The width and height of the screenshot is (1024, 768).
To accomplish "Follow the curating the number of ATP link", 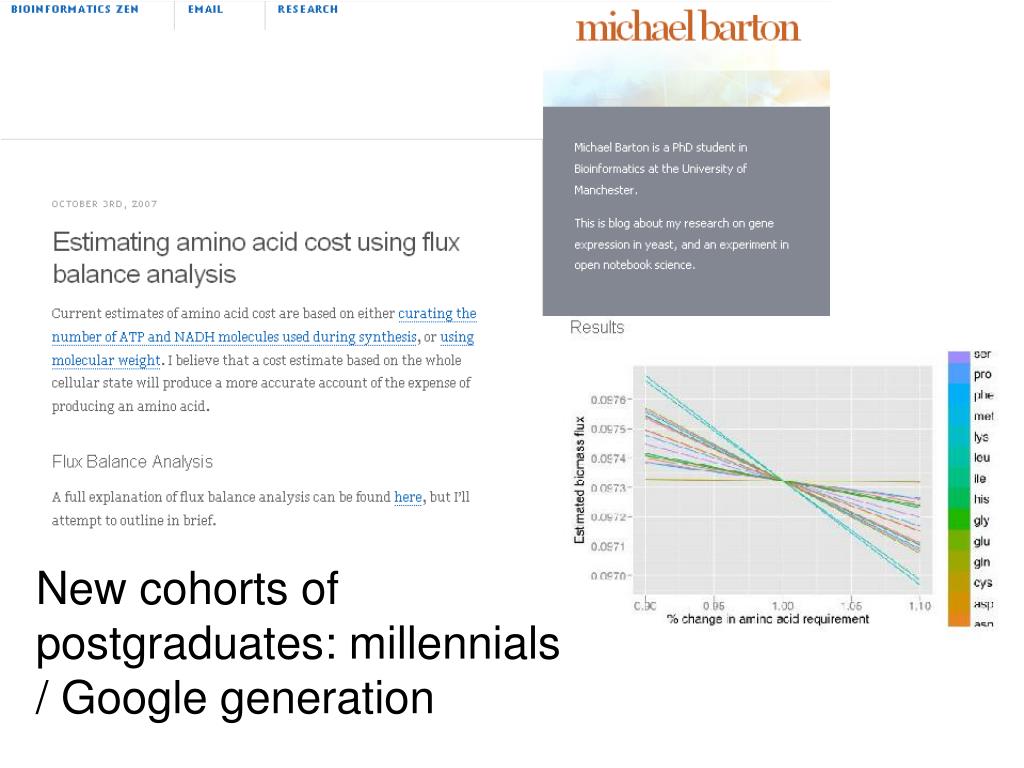I will [x=264, y=325].
